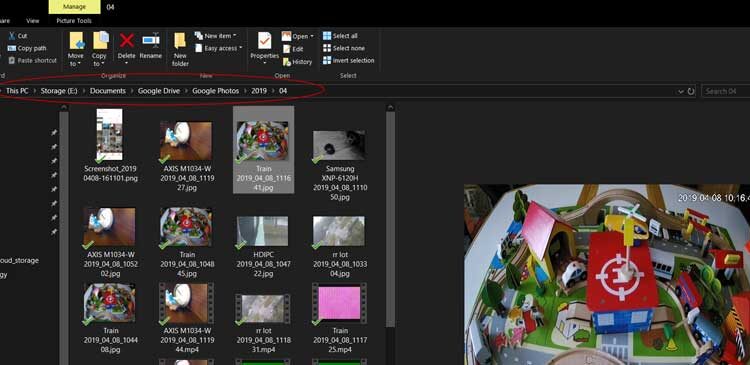This screenshot has height=365, width=750.
Task: Click the Delete red X icon
Action: pyautogui.click(x=126, y=41)
